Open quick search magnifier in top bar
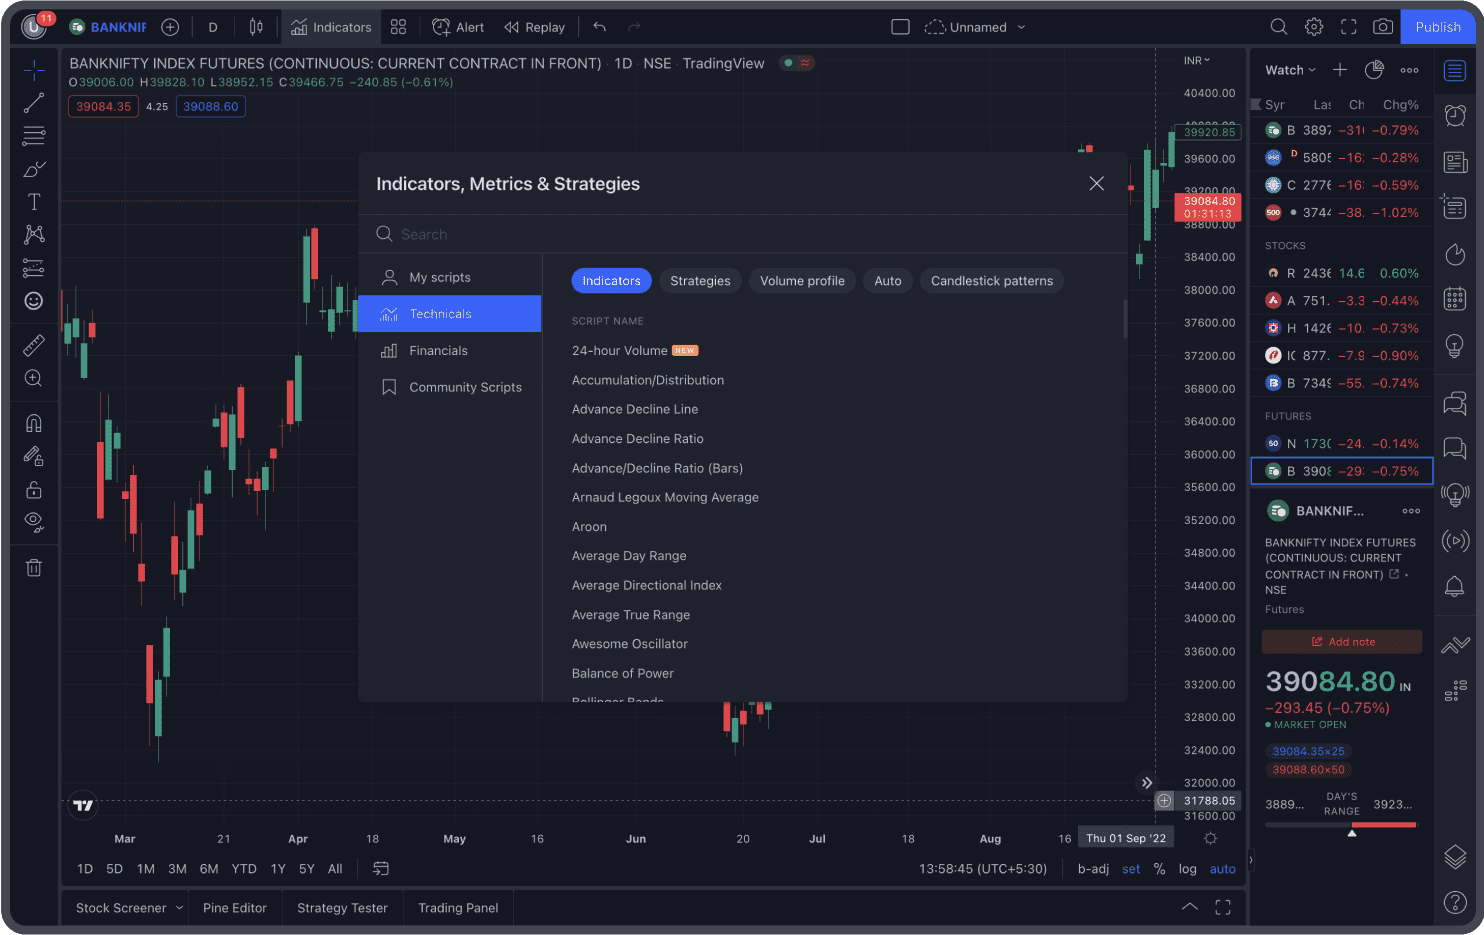Image resolution: width=1484 pixels, height=935 pixels. (1279, 27)
